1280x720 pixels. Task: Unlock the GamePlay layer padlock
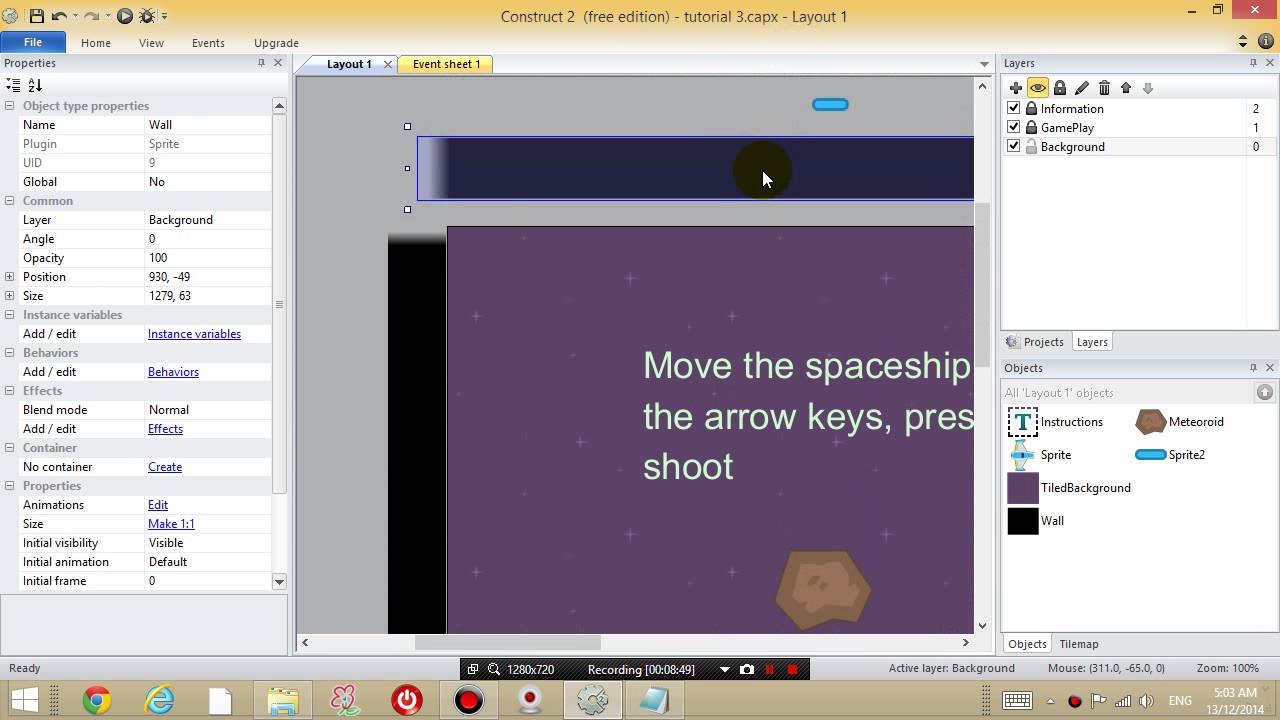click(1031, 127)
